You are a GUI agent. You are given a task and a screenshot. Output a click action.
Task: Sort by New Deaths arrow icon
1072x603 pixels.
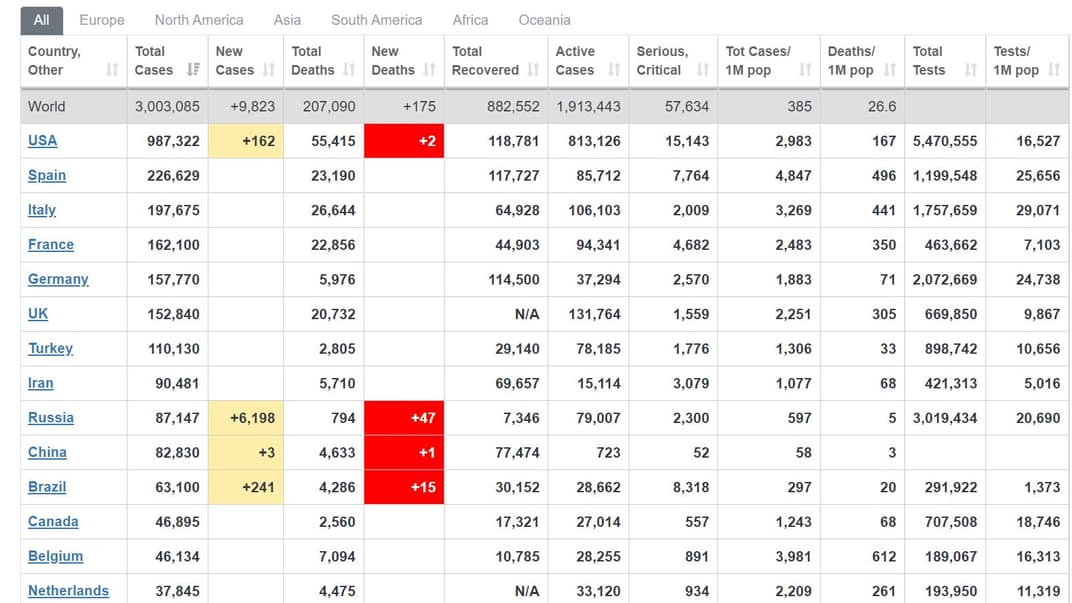[429, 70]
